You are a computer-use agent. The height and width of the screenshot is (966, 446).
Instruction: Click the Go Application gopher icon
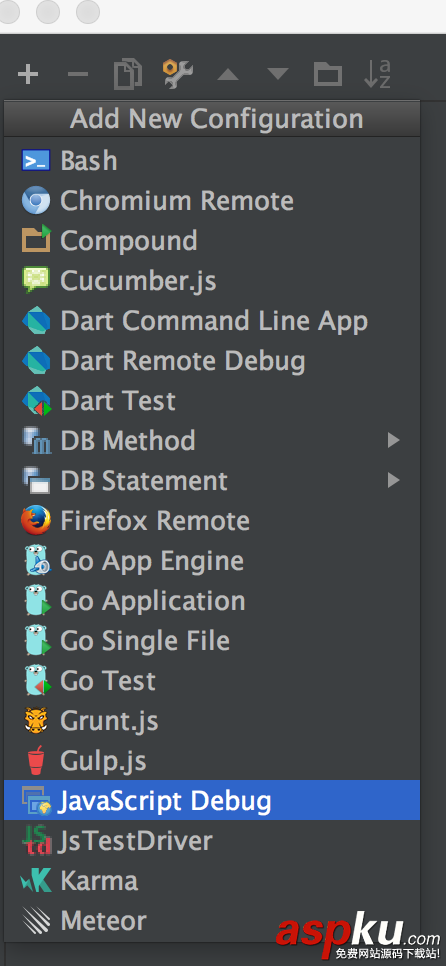click(x=37, y=601)
